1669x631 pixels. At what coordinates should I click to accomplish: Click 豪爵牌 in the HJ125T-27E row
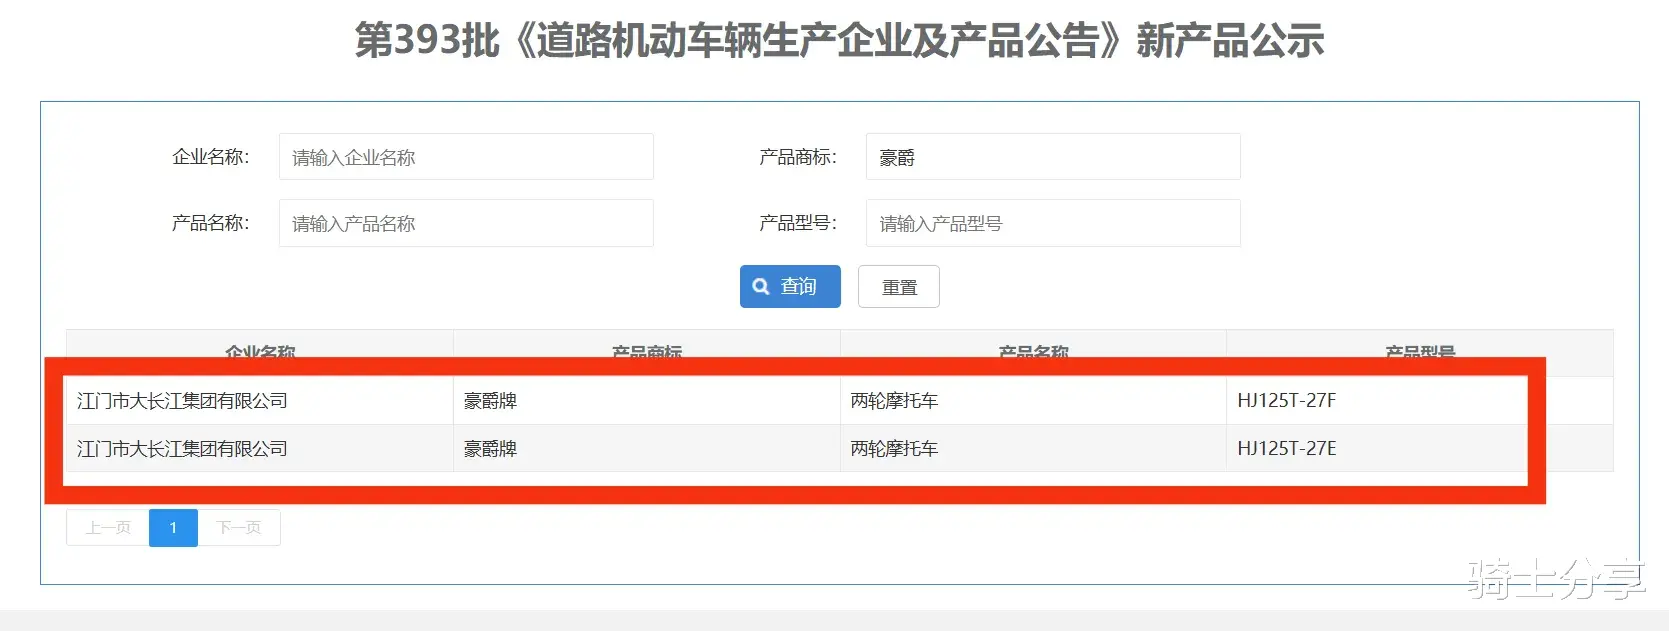click(x=490, y=449)
